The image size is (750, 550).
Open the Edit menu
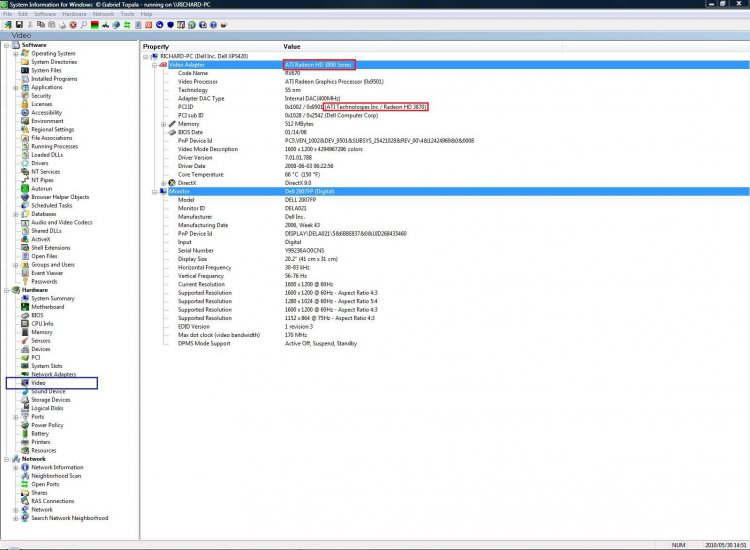22,14
